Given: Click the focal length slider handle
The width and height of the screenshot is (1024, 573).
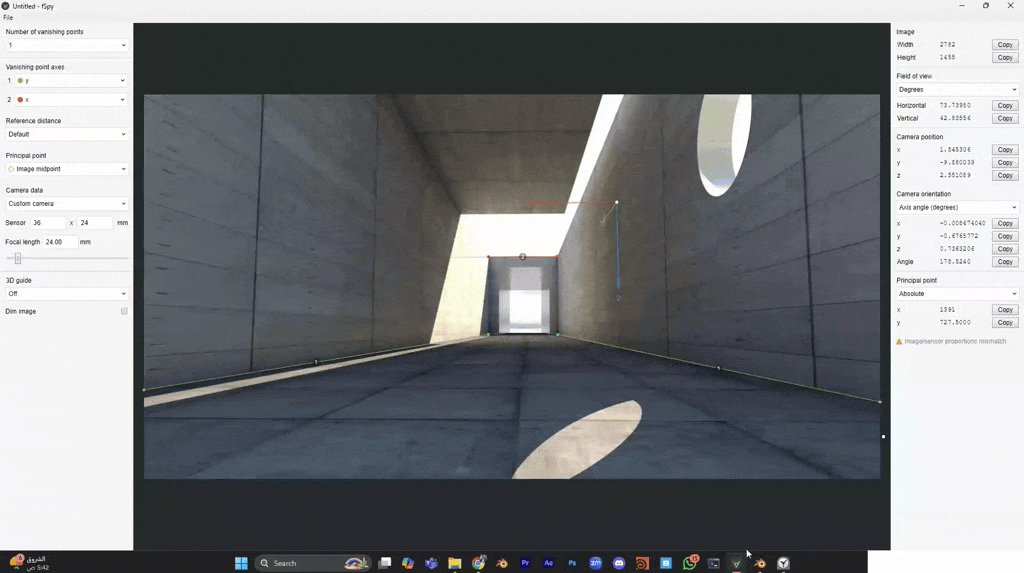Looking at the screenshot, I should [x=18, y=258].
